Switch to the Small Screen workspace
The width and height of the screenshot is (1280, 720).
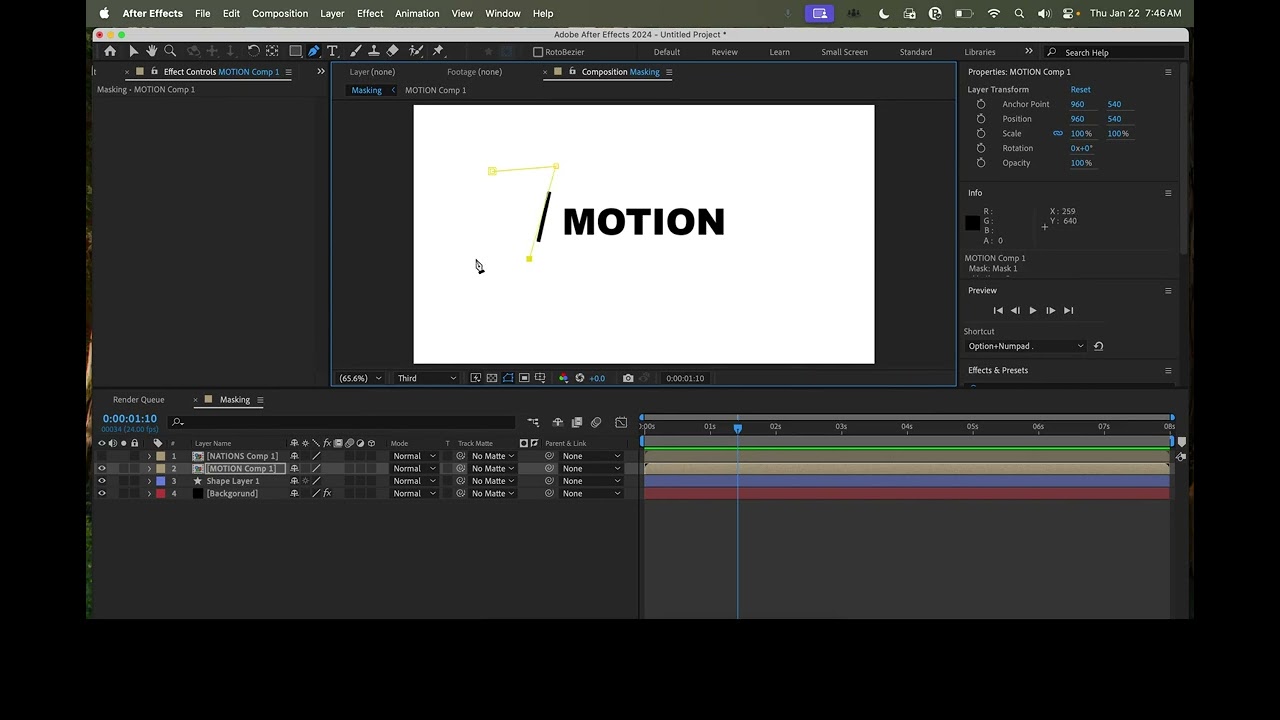point(844,52)
